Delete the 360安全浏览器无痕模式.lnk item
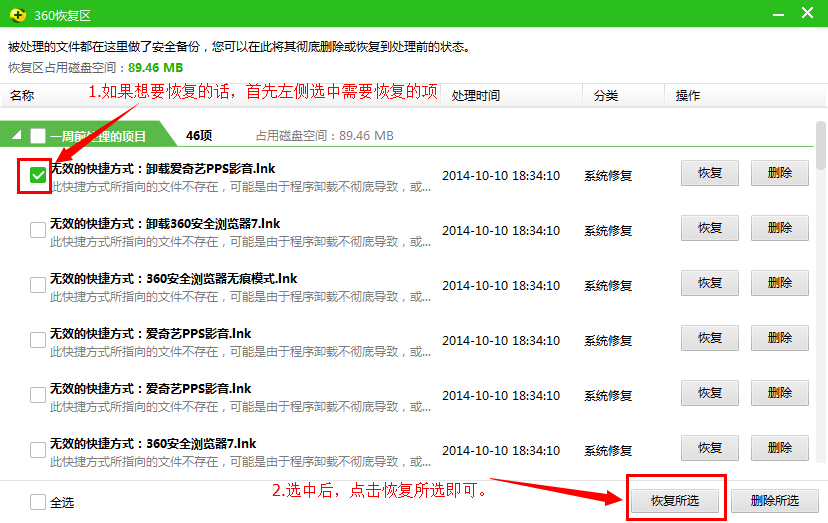828x523 pixels. coord(780,283)
